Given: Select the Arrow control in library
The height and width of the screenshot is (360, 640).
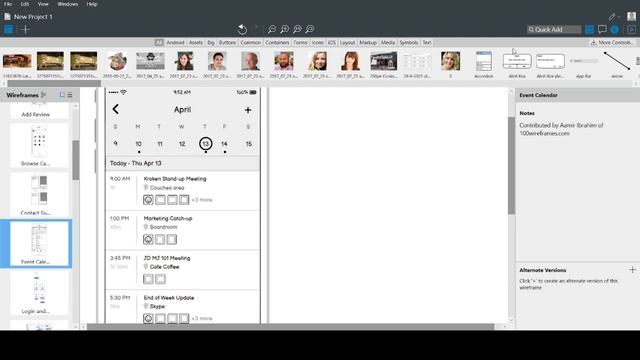Looking at the screenshot, I should pos(617,64).
